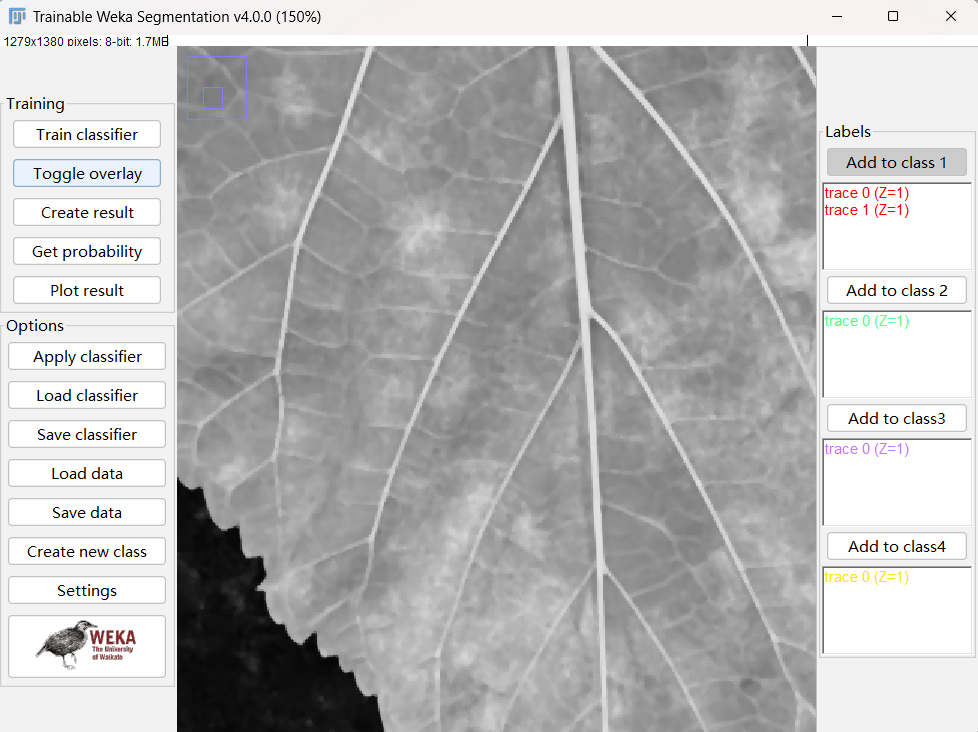Open the Settings dialog
The image size is (978, 732).
86,590
